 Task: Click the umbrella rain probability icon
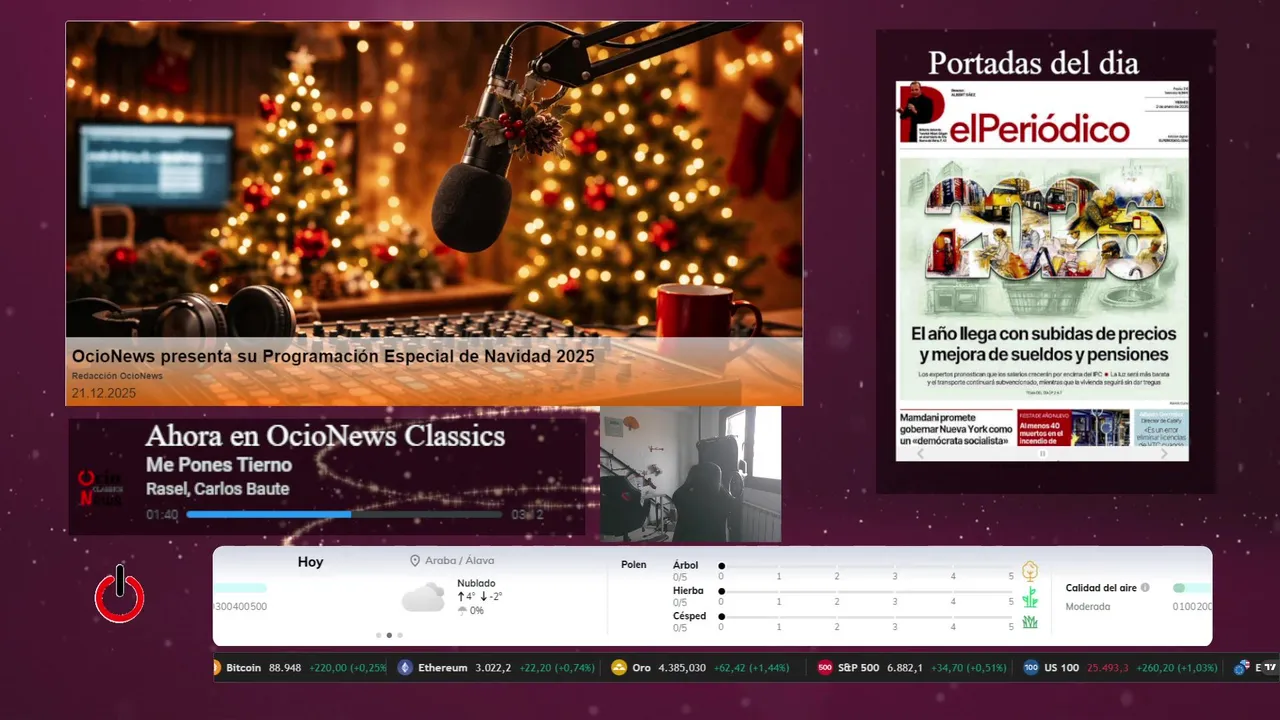[462, 610]
